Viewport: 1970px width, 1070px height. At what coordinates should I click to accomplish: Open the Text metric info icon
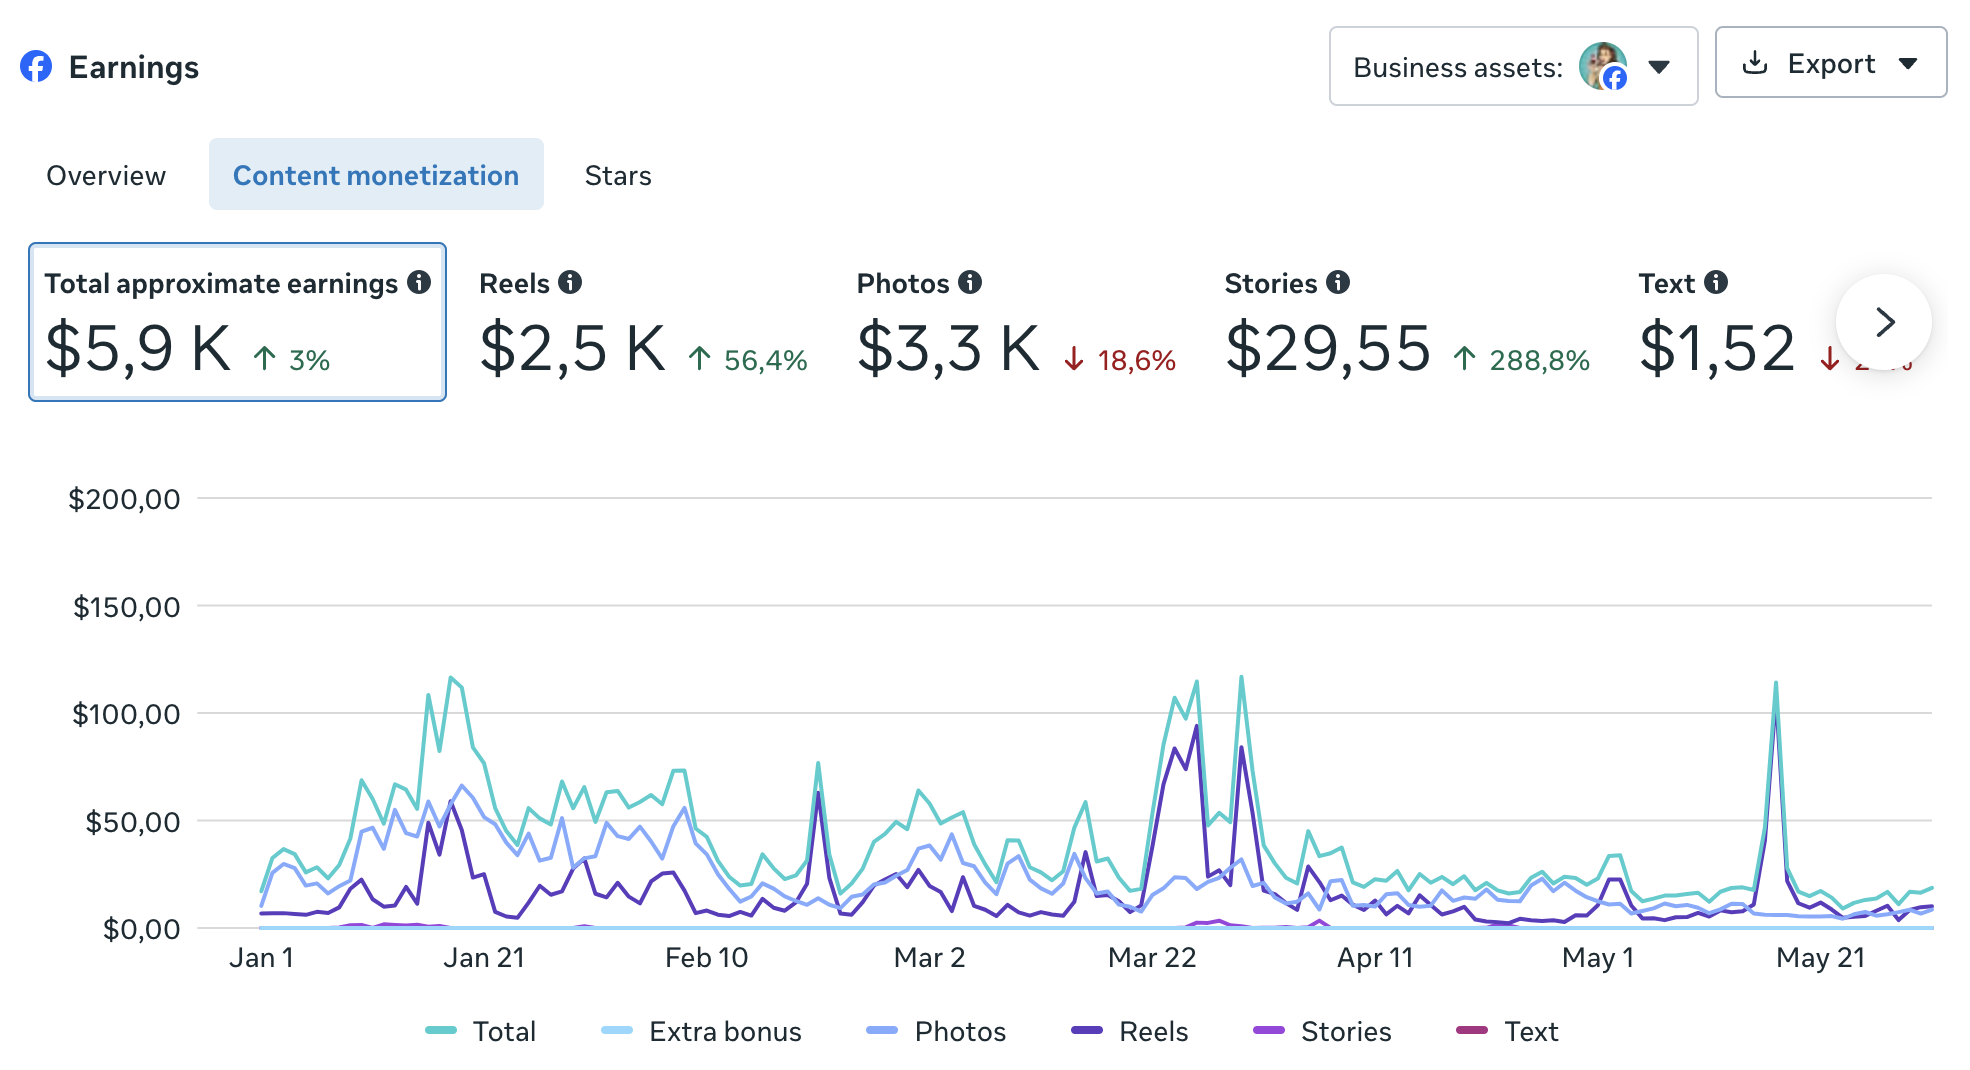[x=1716, y=283]
